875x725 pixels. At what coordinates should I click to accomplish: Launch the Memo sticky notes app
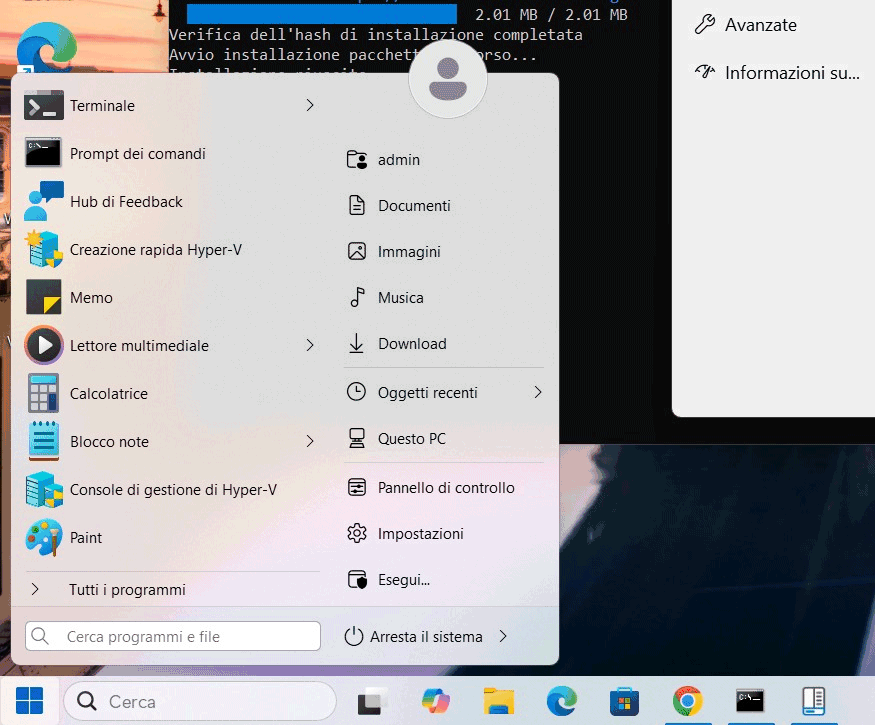pyautogui.click(x=91, y=298)
